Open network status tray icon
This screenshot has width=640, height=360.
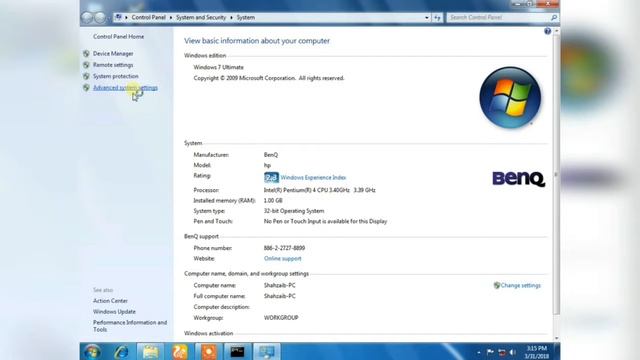click(x=502, y=352)
